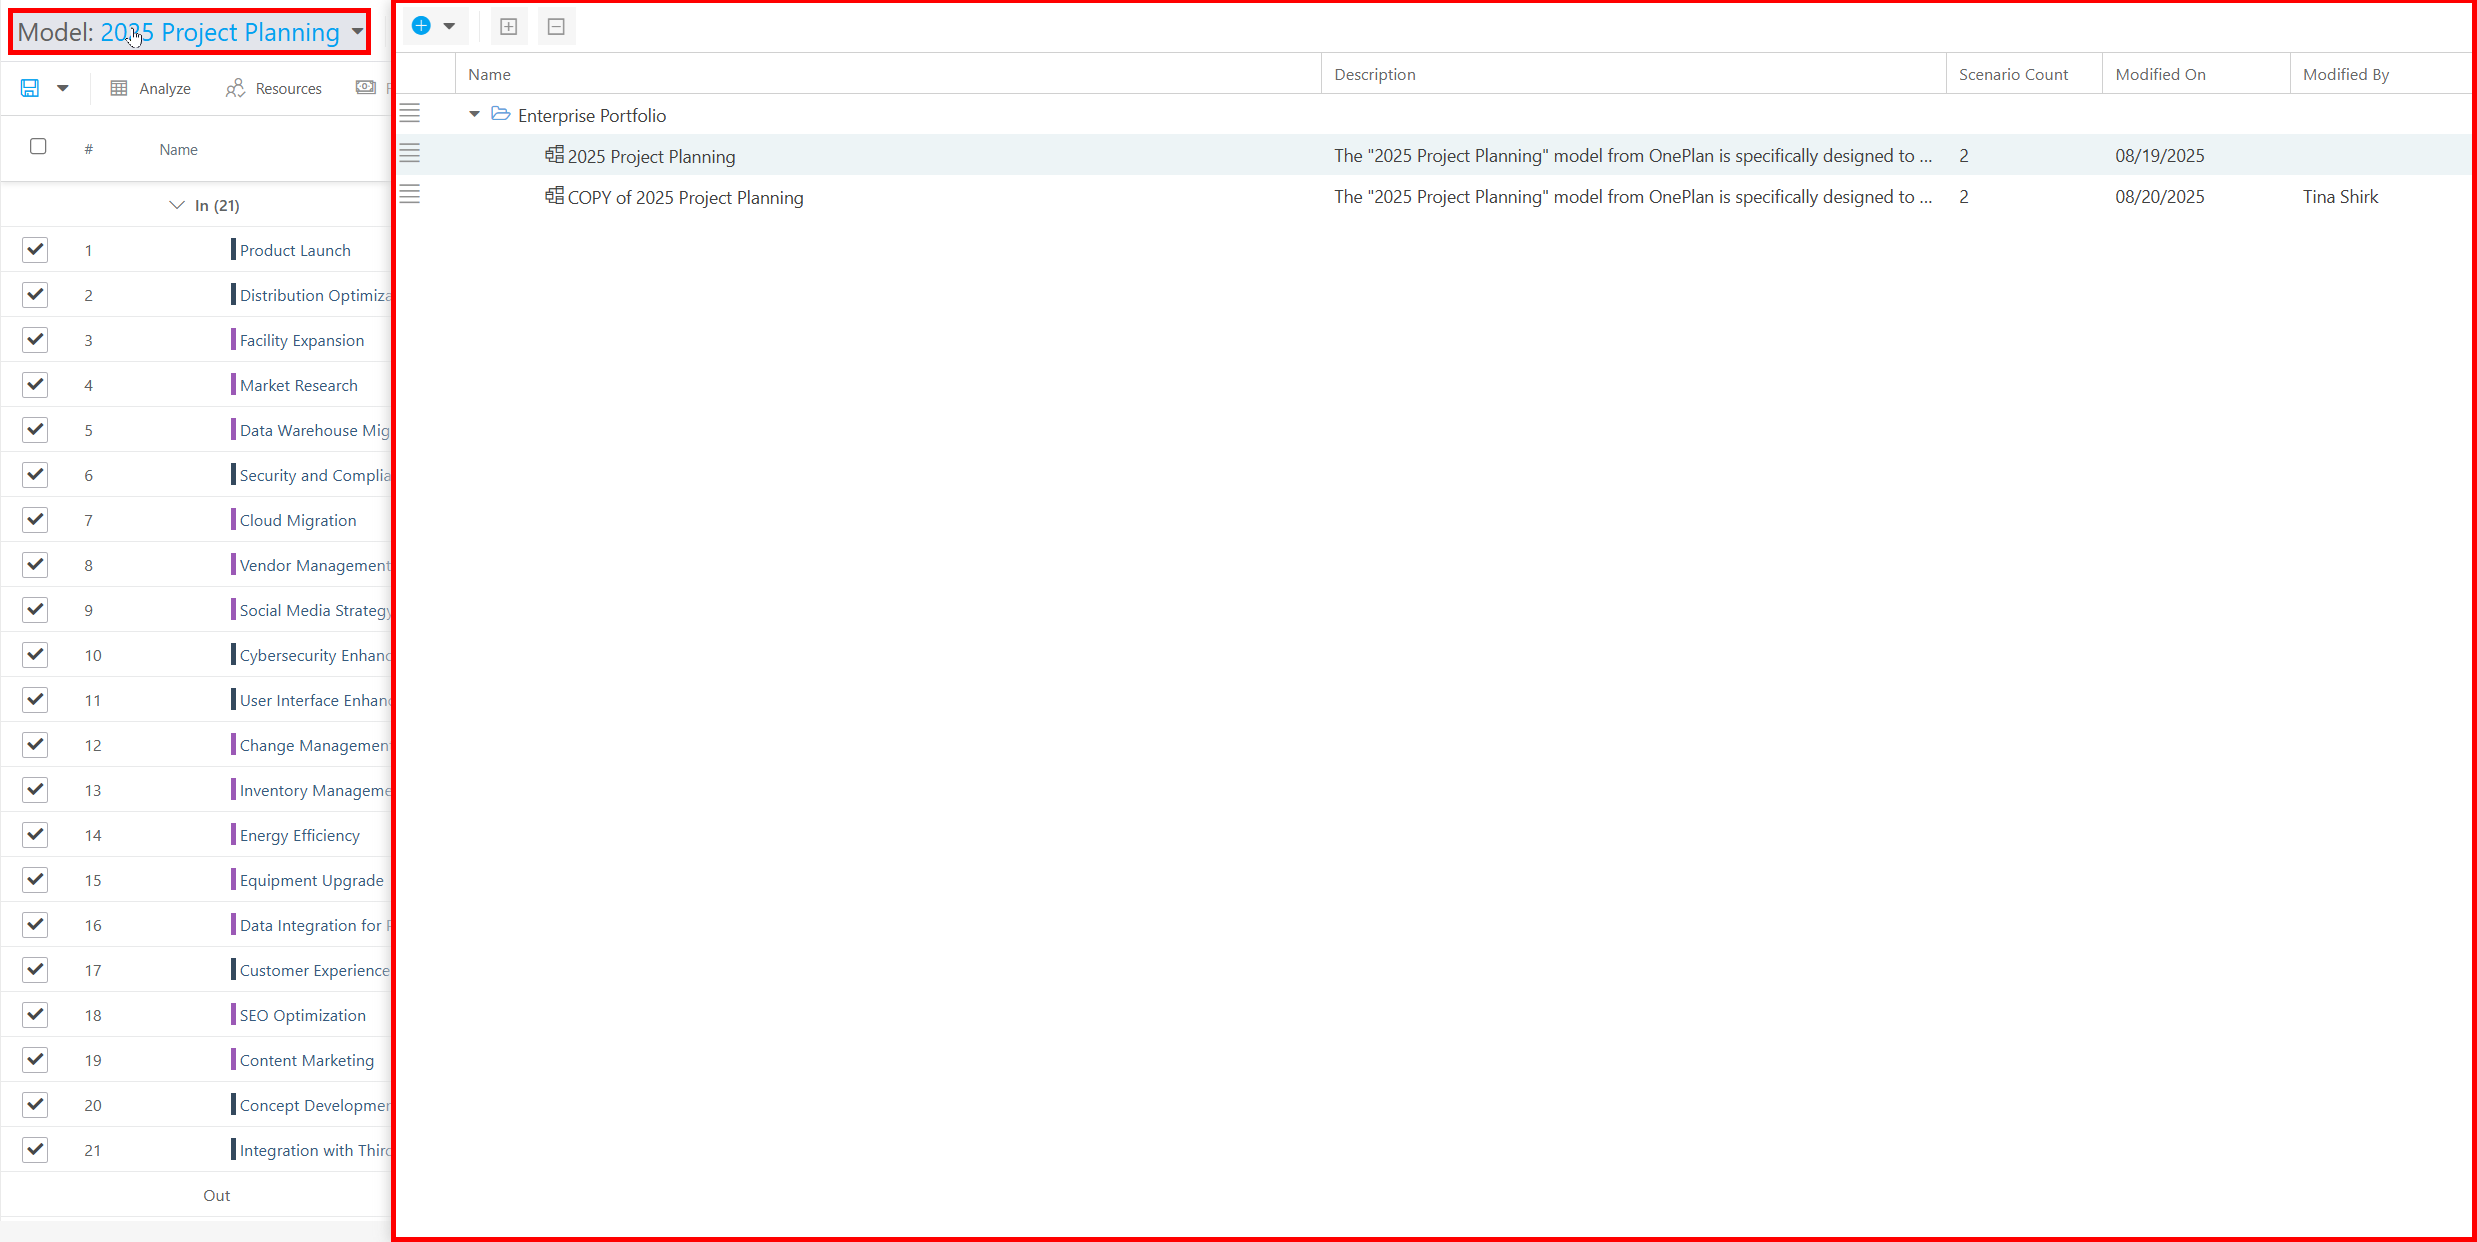
Task: Click the save icon in the left toolbar
Action: pyautogui.click(x=30, y=88)
